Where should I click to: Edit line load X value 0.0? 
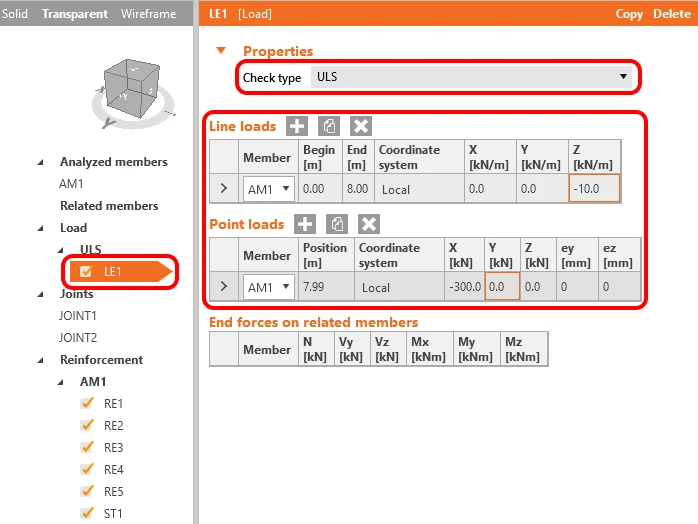[x=490, y=188]
